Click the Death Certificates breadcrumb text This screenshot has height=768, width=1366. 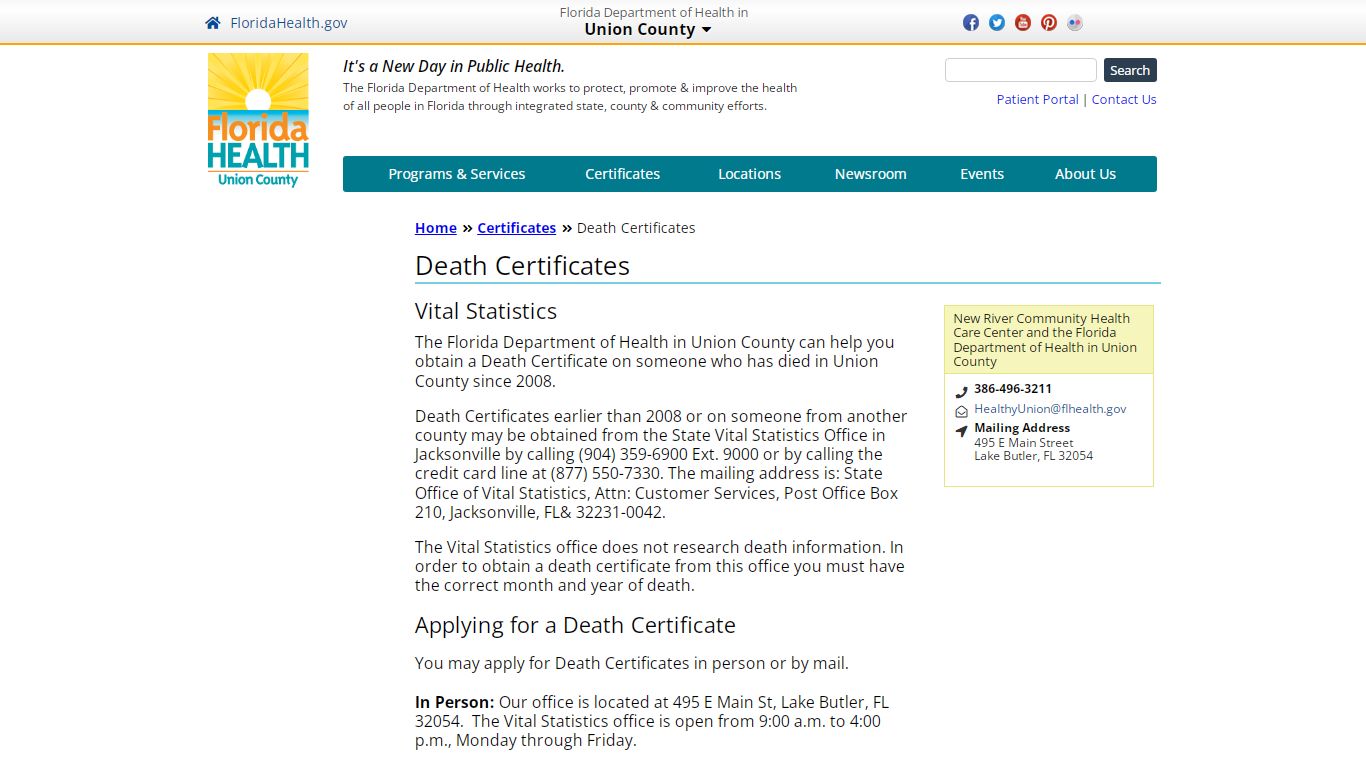point(636,228)
